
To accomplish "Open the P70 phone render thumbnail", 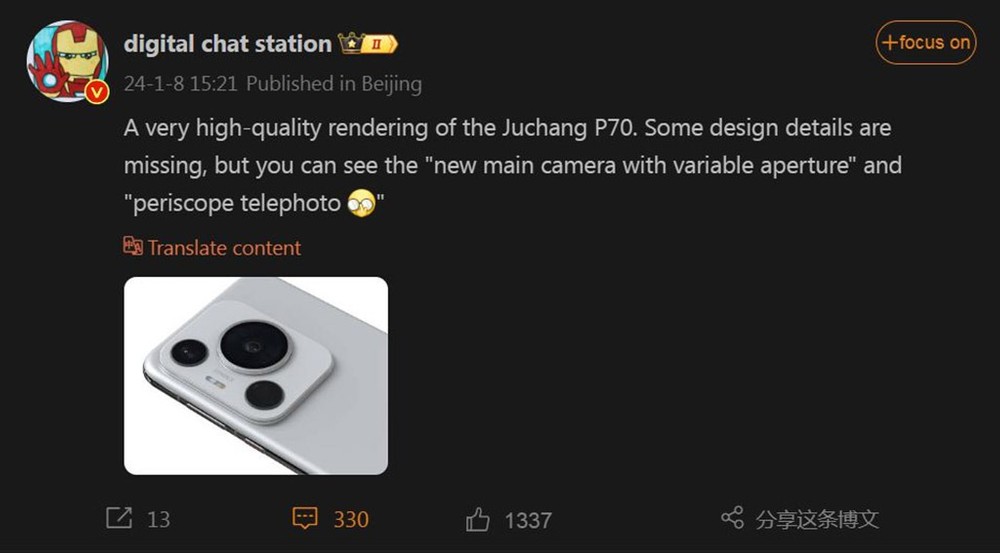I will tap(256, 376).
